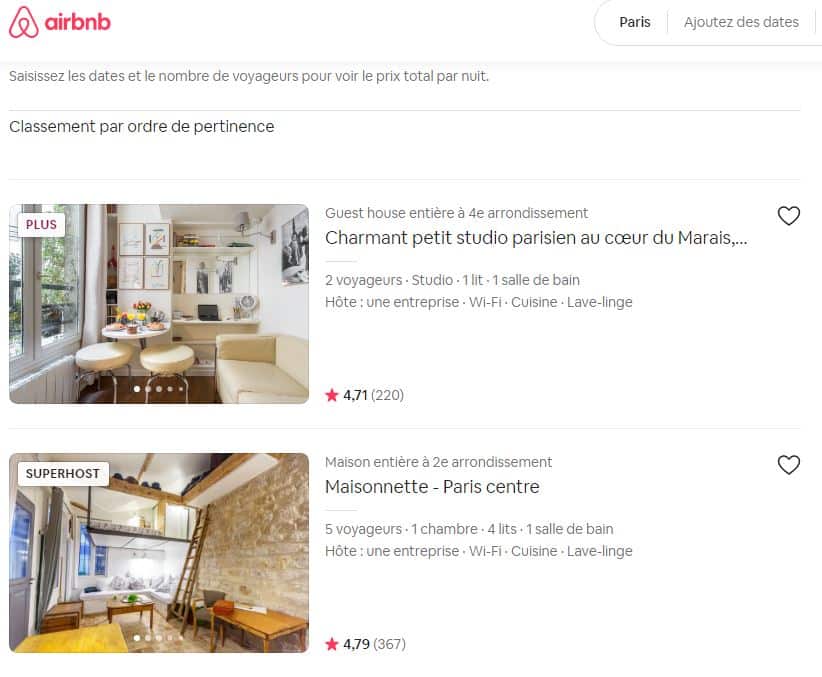This screenshot has width=822, height=677.
Task: Click Maison entière à 2e arrondissement
Action: click(438, 462)
